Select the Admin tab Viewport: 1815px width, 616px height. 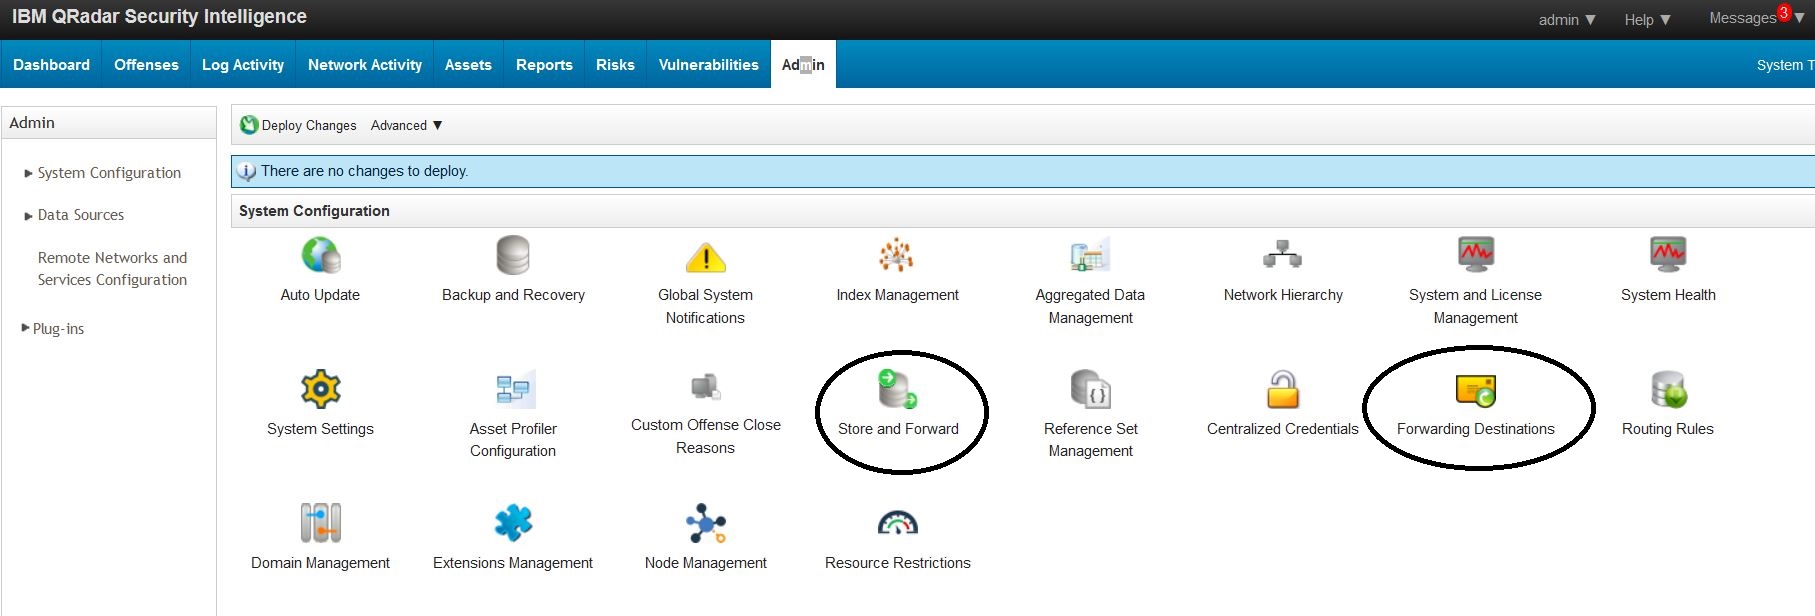803,64
